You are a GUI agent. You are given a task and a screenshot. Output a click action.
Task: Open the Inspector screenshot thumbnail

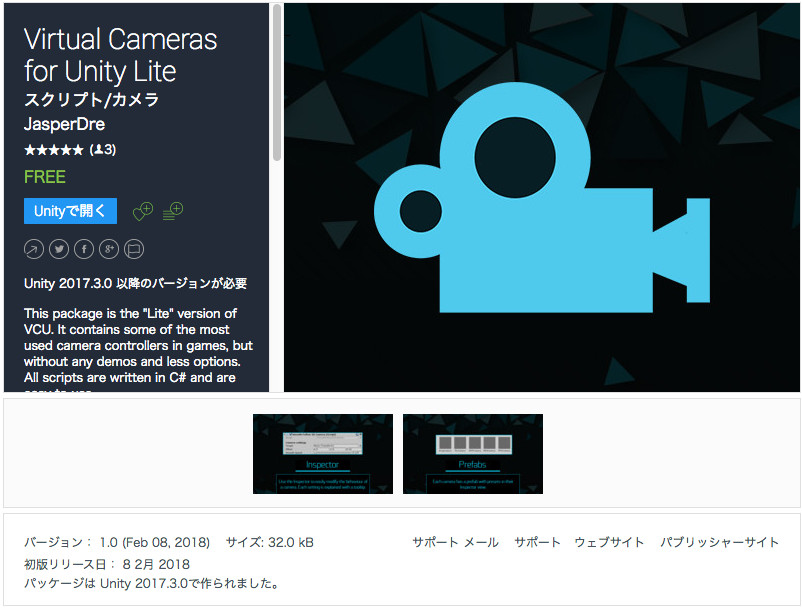pyautogui.click(x=323, y=454)
